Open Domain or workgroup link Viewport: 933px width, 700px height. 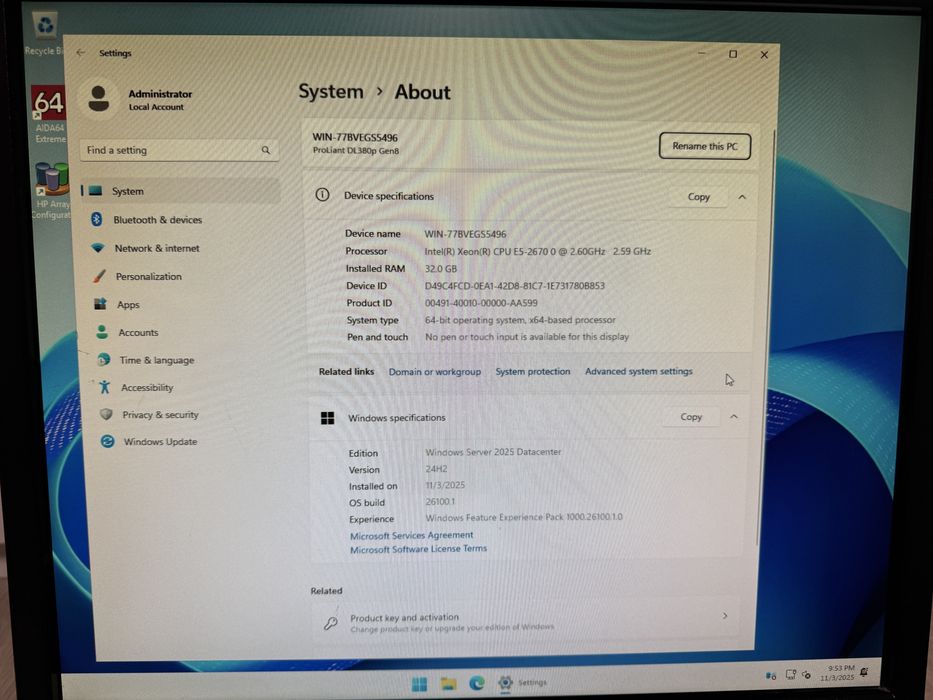[x=434, y=371]
